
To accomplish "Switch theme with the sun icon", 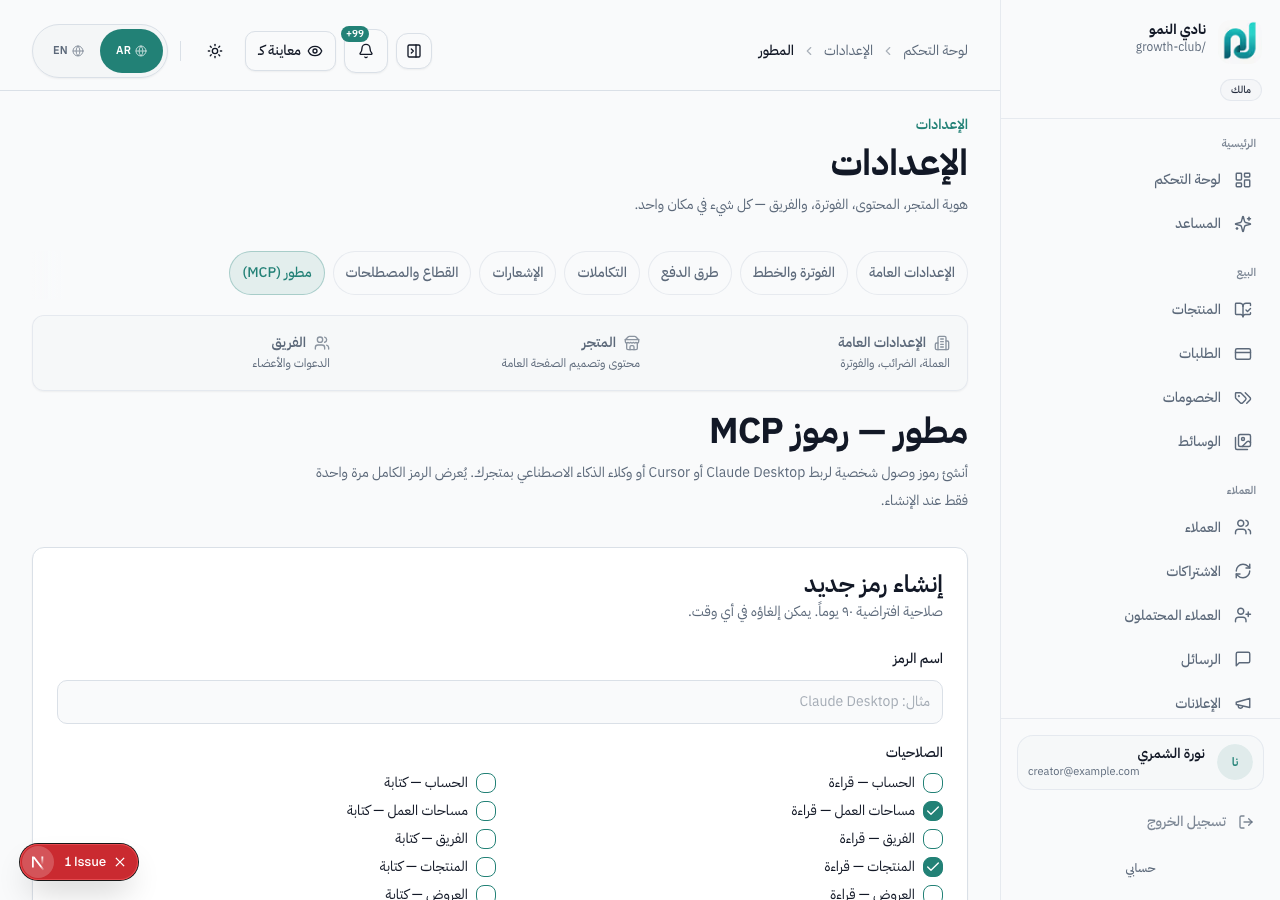I will click(x=215, y=51).
